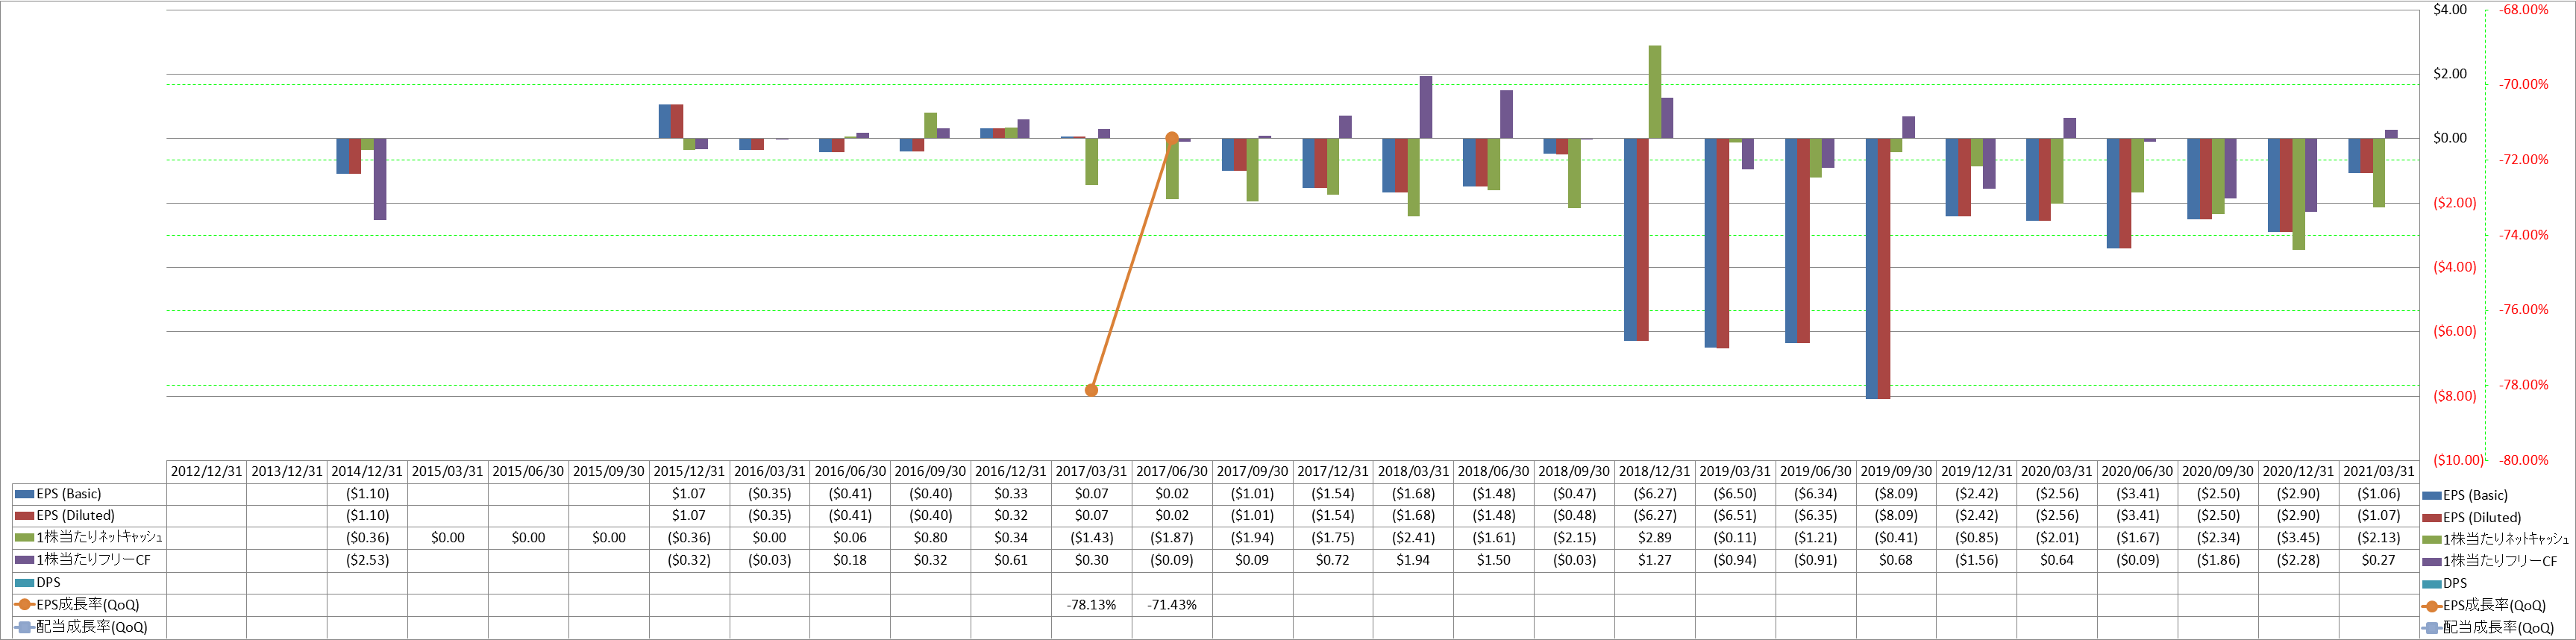
Task: Select the $0.27 free CF cell for 2021/03/31
Action: pyautogui.click(x=2379, y=560)
